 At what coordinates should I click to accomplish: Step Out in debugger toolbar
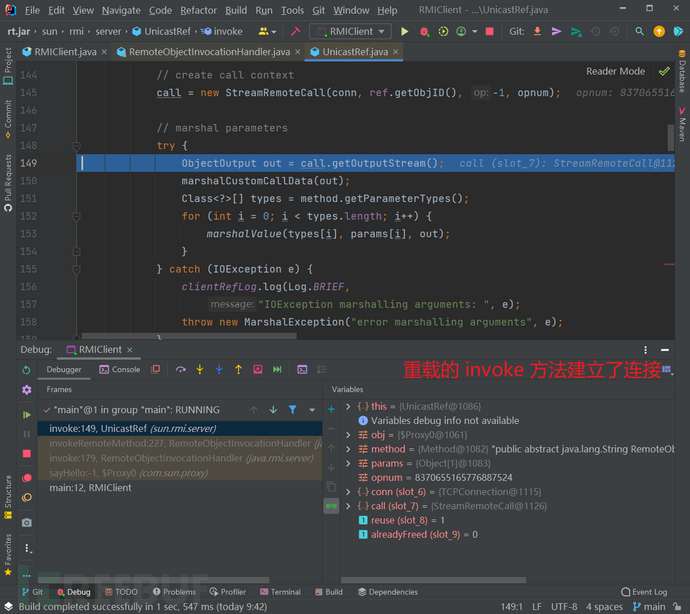[239, 370]
